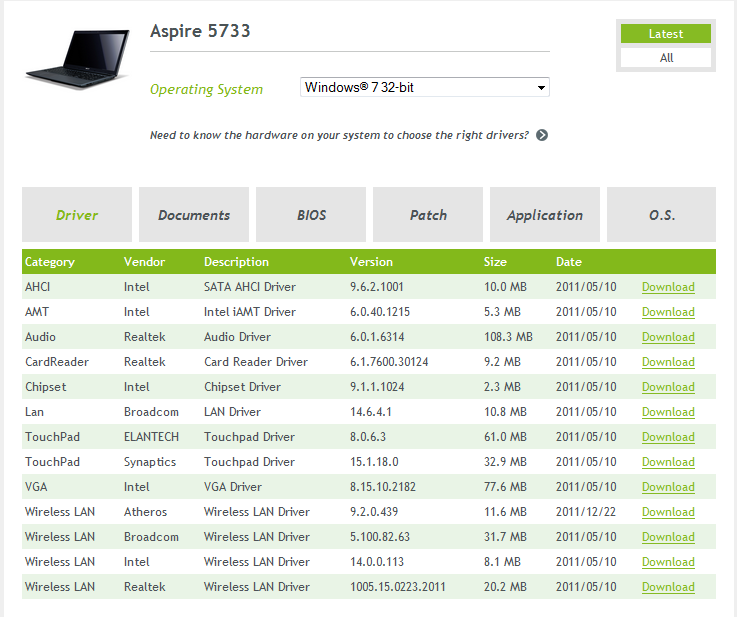Open the BIOS tab

[311, 215]
